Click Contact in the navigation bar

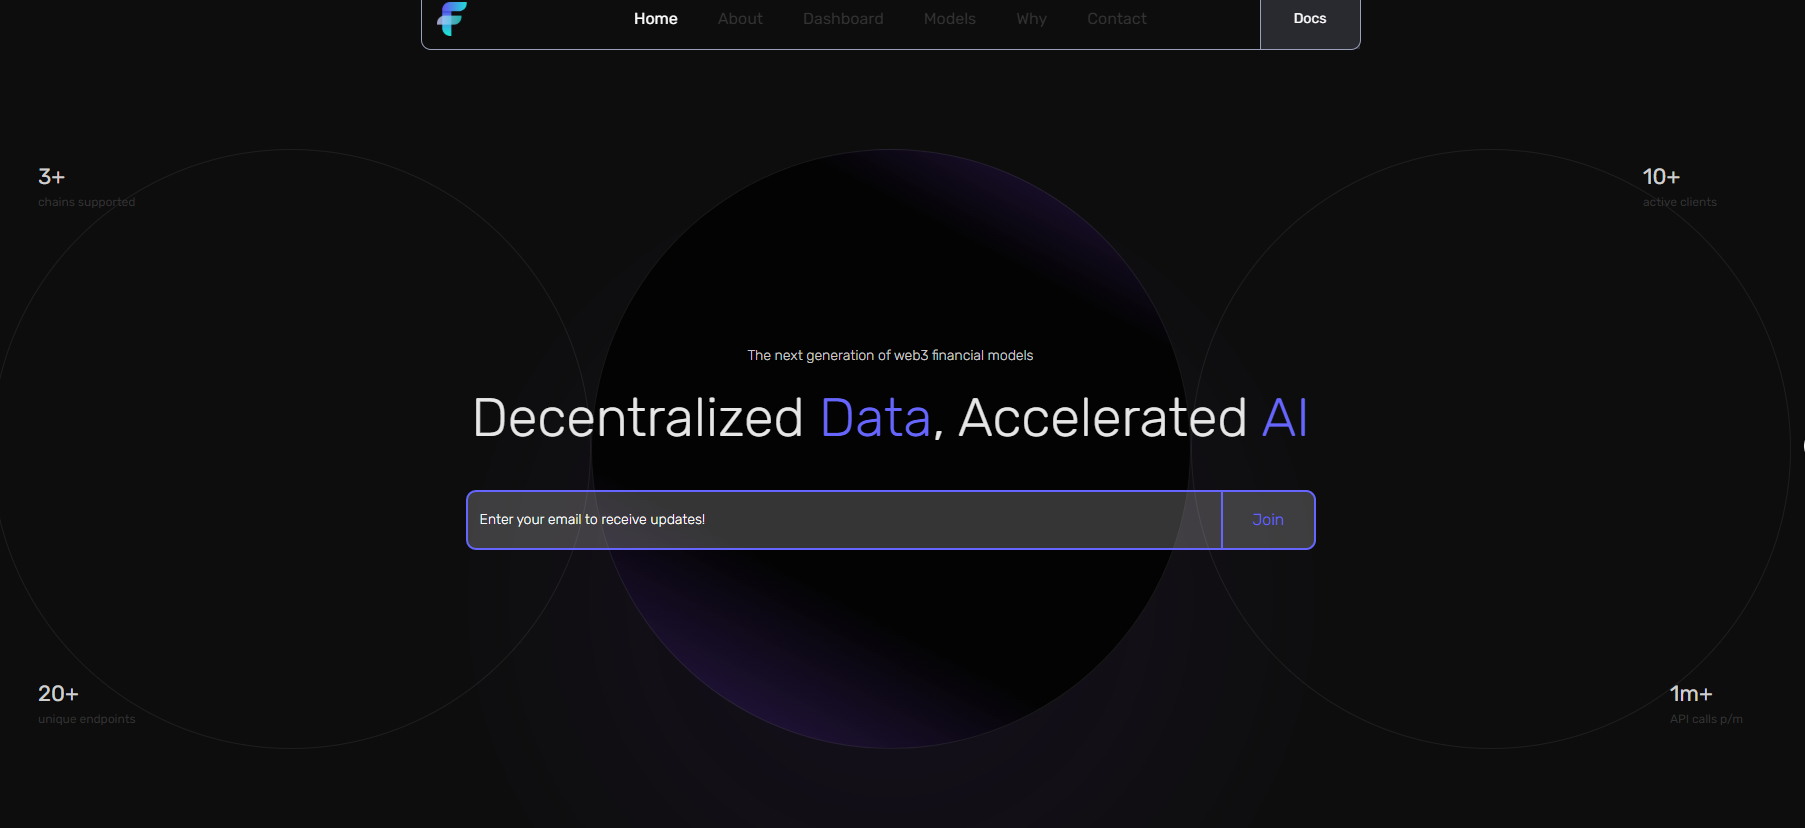point(1116,19)
